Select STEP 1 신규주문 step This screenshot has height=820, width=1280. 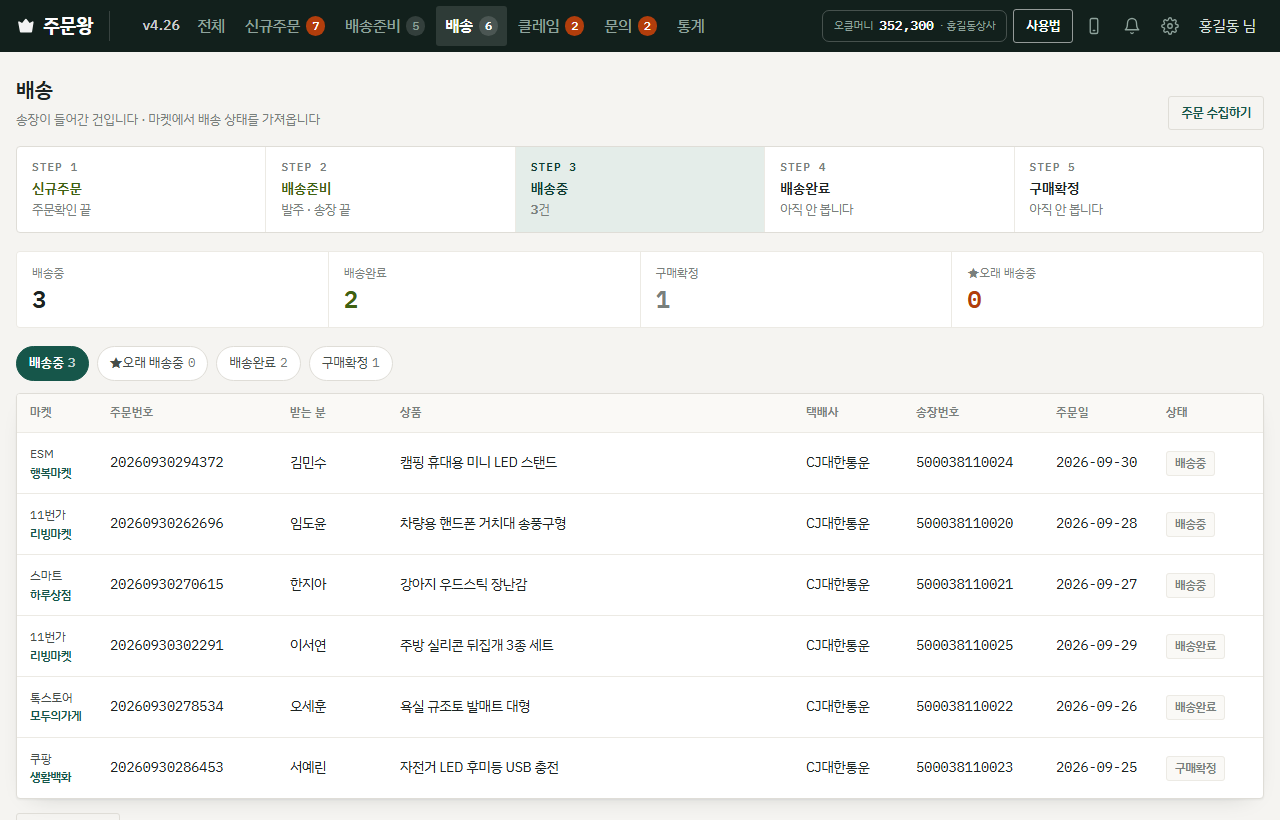pos(141,189)
